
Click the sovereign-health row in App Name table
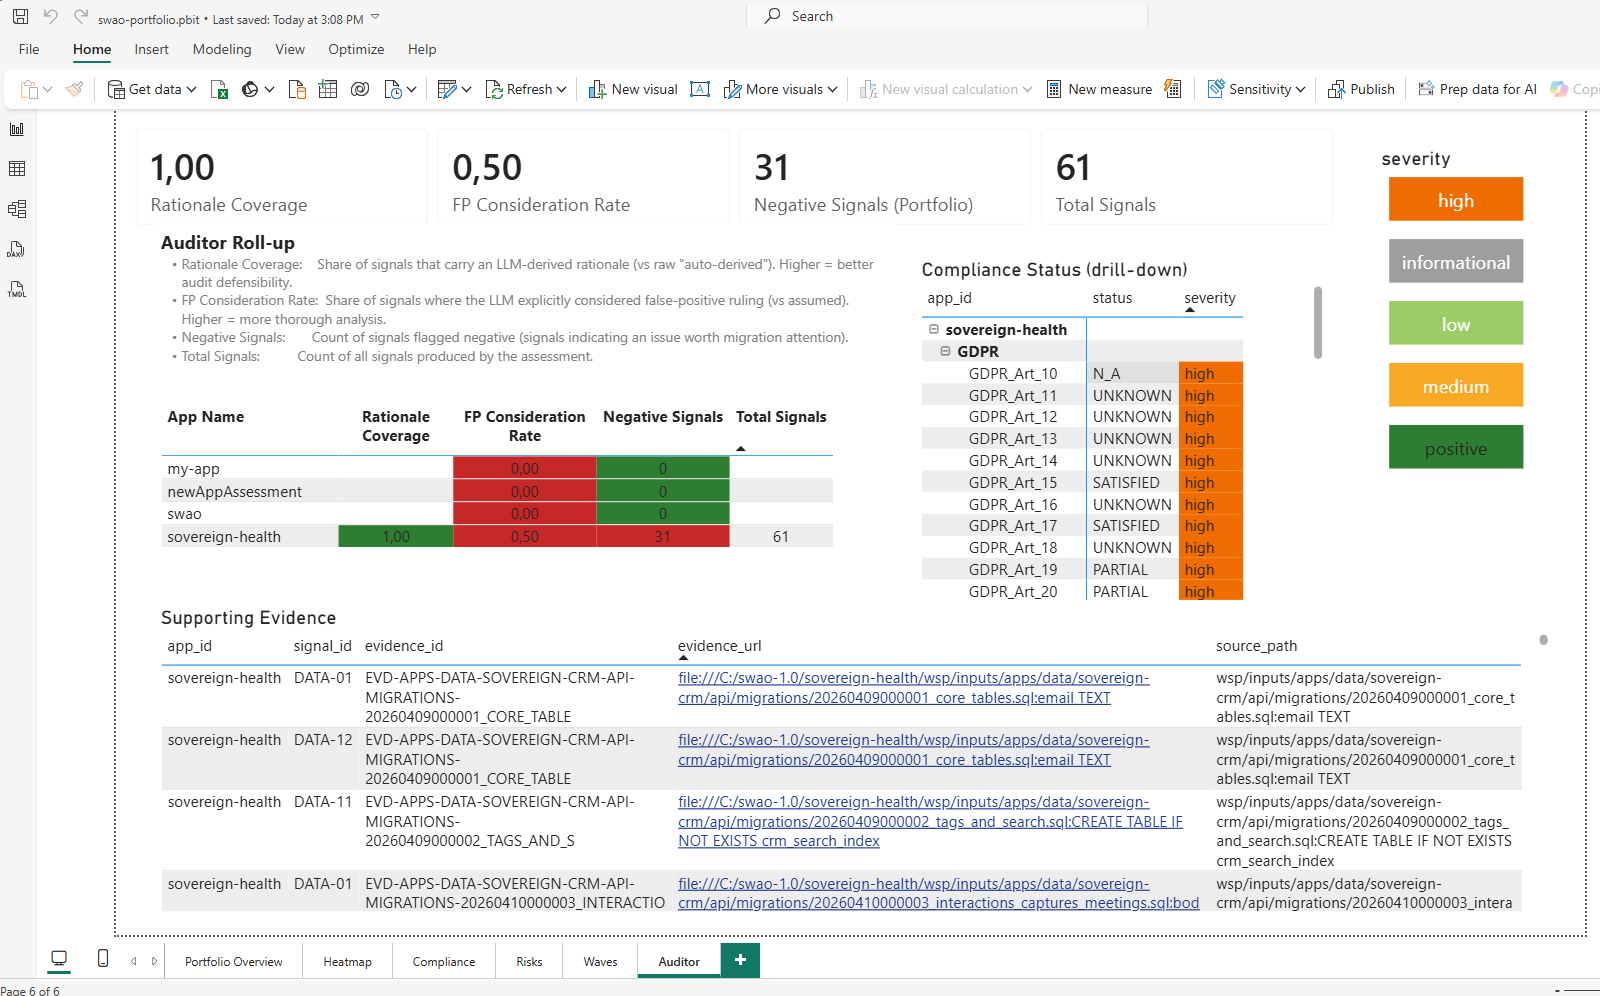click(497, 536)
